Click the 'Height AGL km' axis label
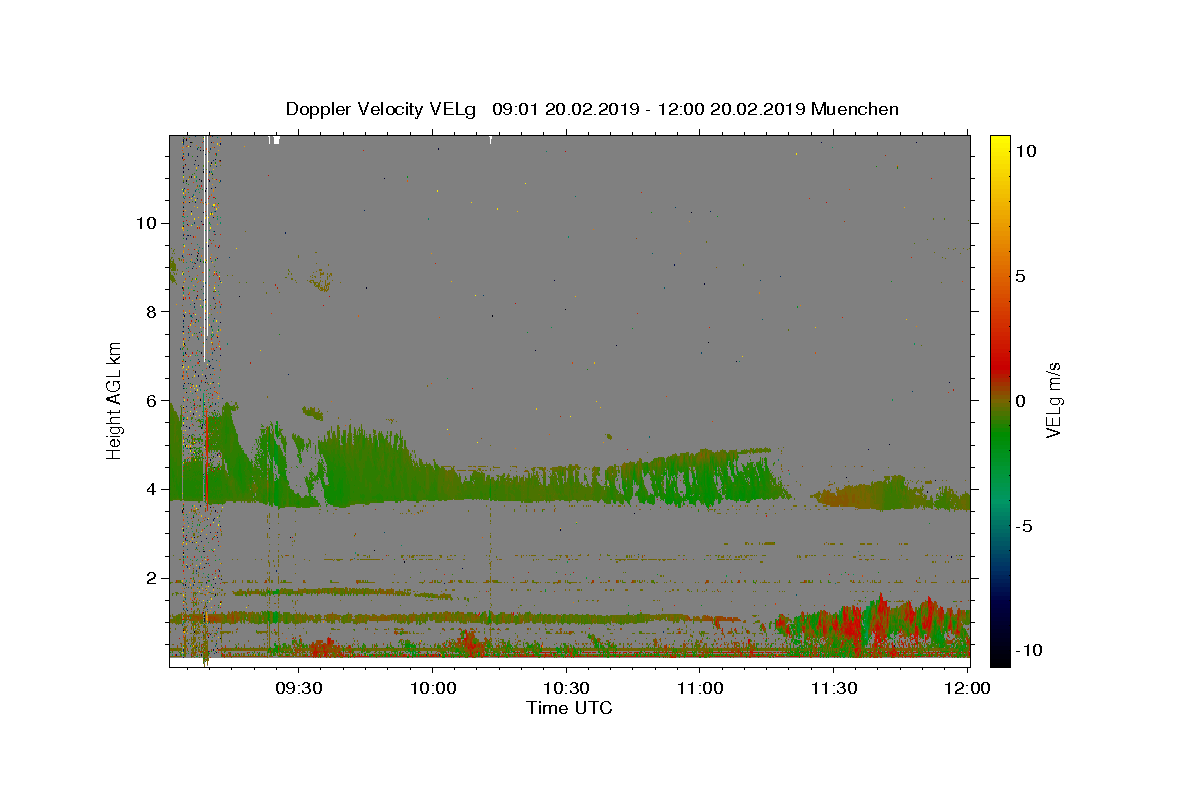This screenshot has width=1200, height=800. (115, 400)
